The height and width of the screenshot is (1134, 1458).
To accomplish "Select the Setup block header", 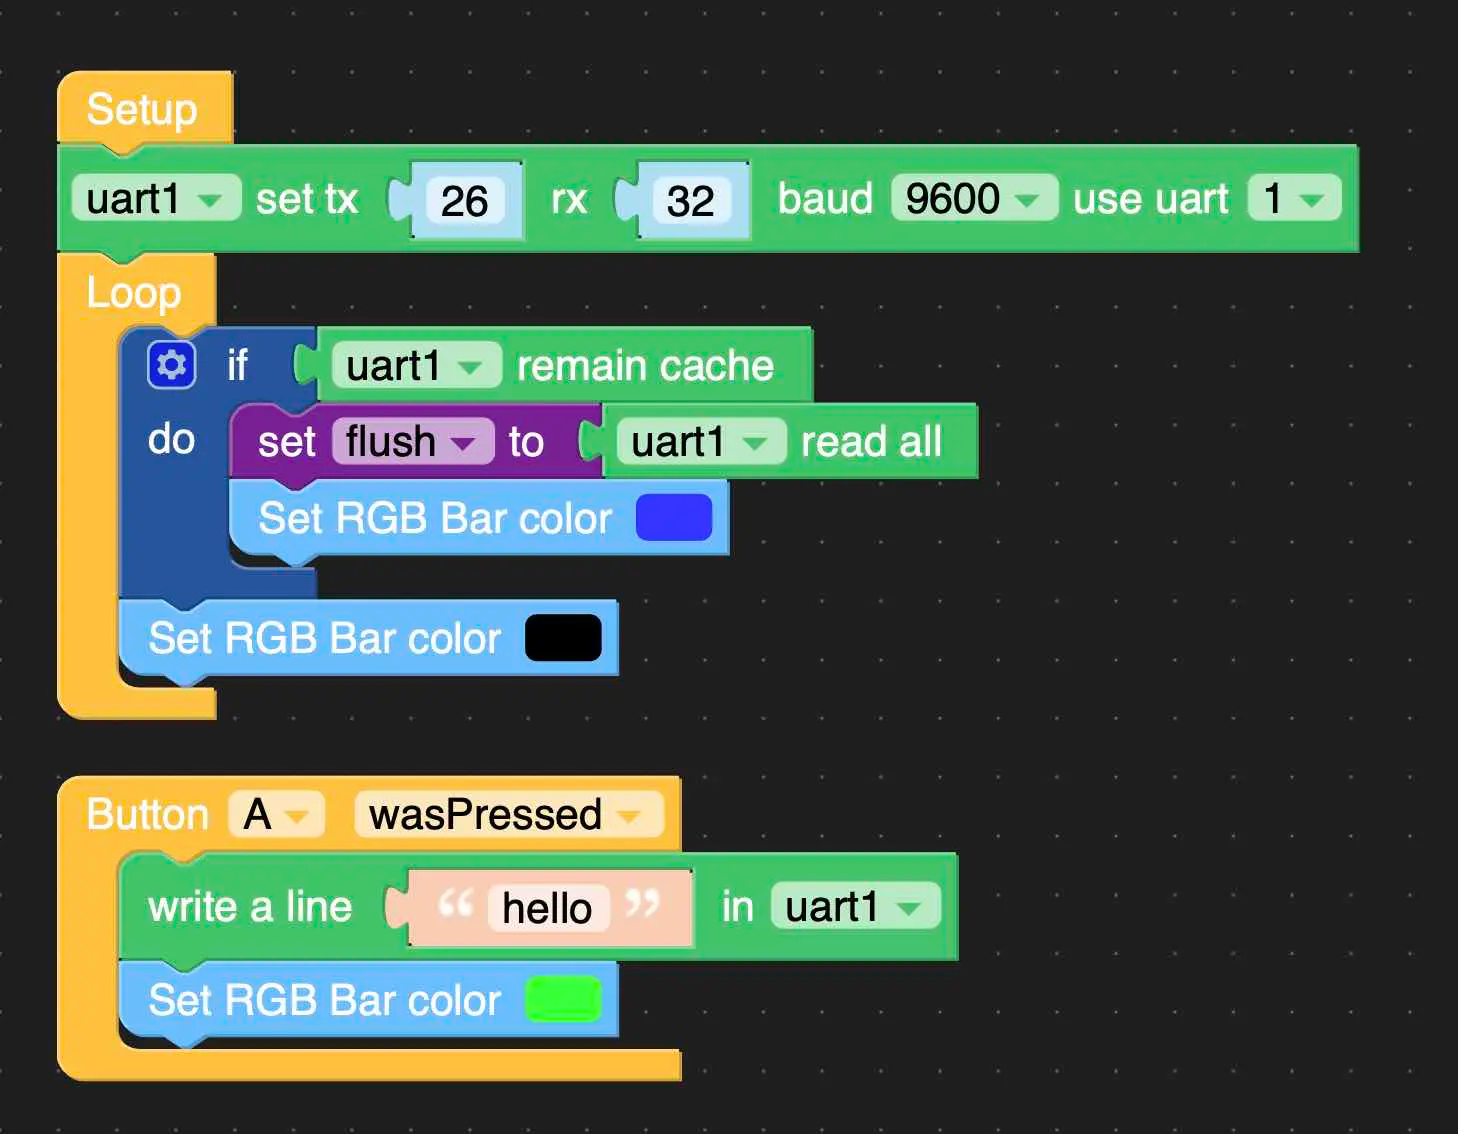I will pyautogui.click(x=142, y=109).
